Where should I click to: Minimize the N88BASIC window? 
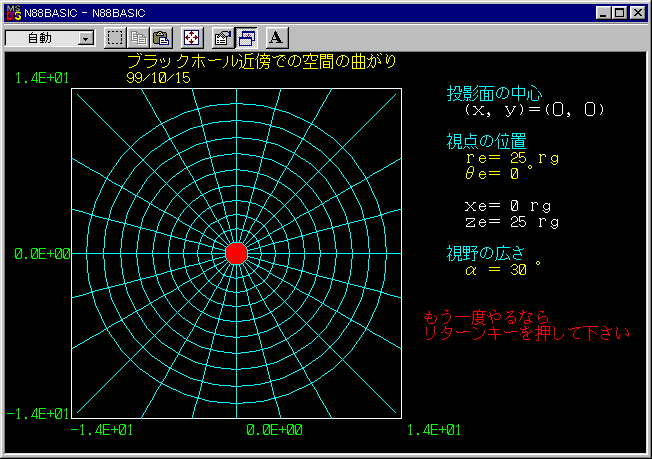click(x=602, y=13)
